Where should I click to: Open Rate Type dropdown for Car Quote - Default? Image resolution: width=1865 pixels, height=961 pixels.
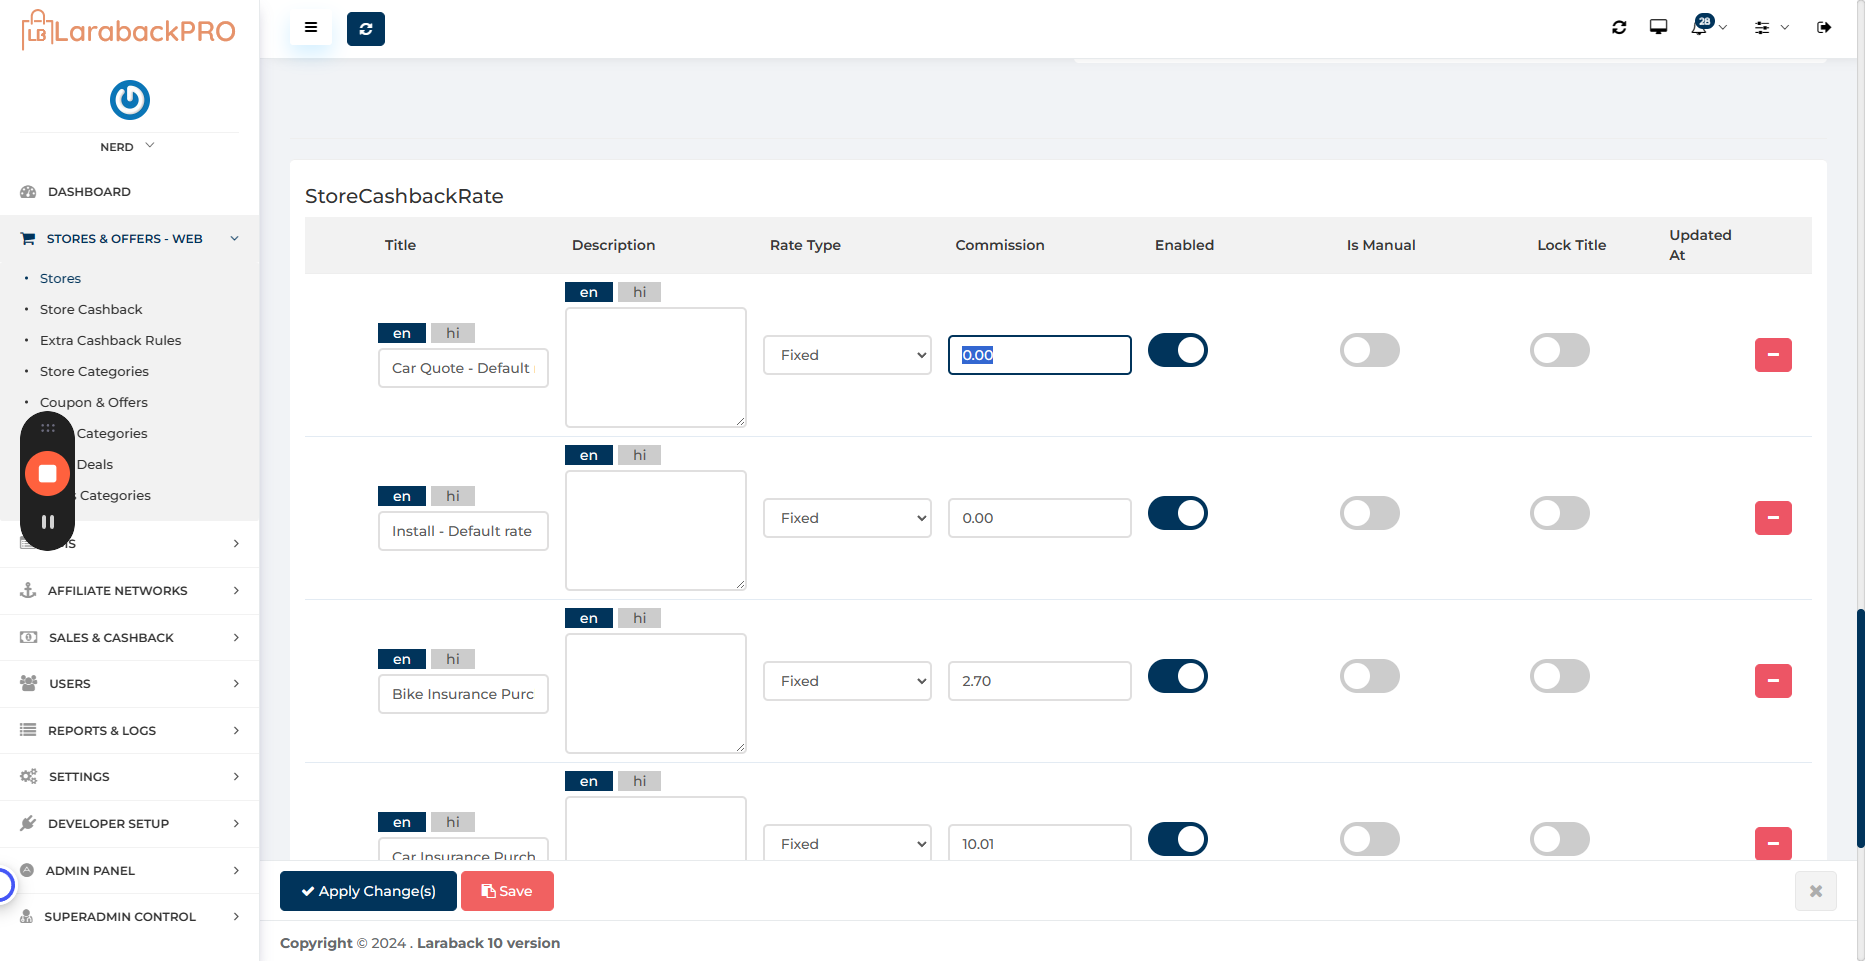point(847,355)
